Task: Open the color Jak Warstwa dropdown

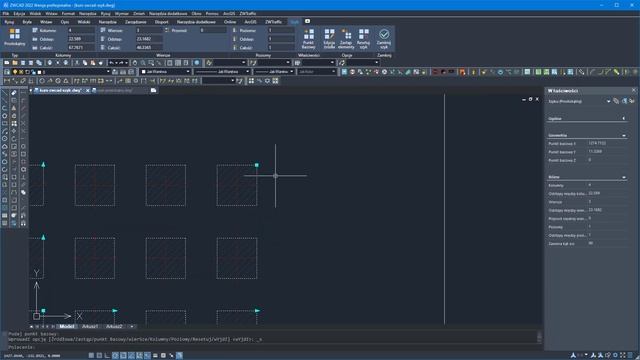Action: (x=187, y=72)
